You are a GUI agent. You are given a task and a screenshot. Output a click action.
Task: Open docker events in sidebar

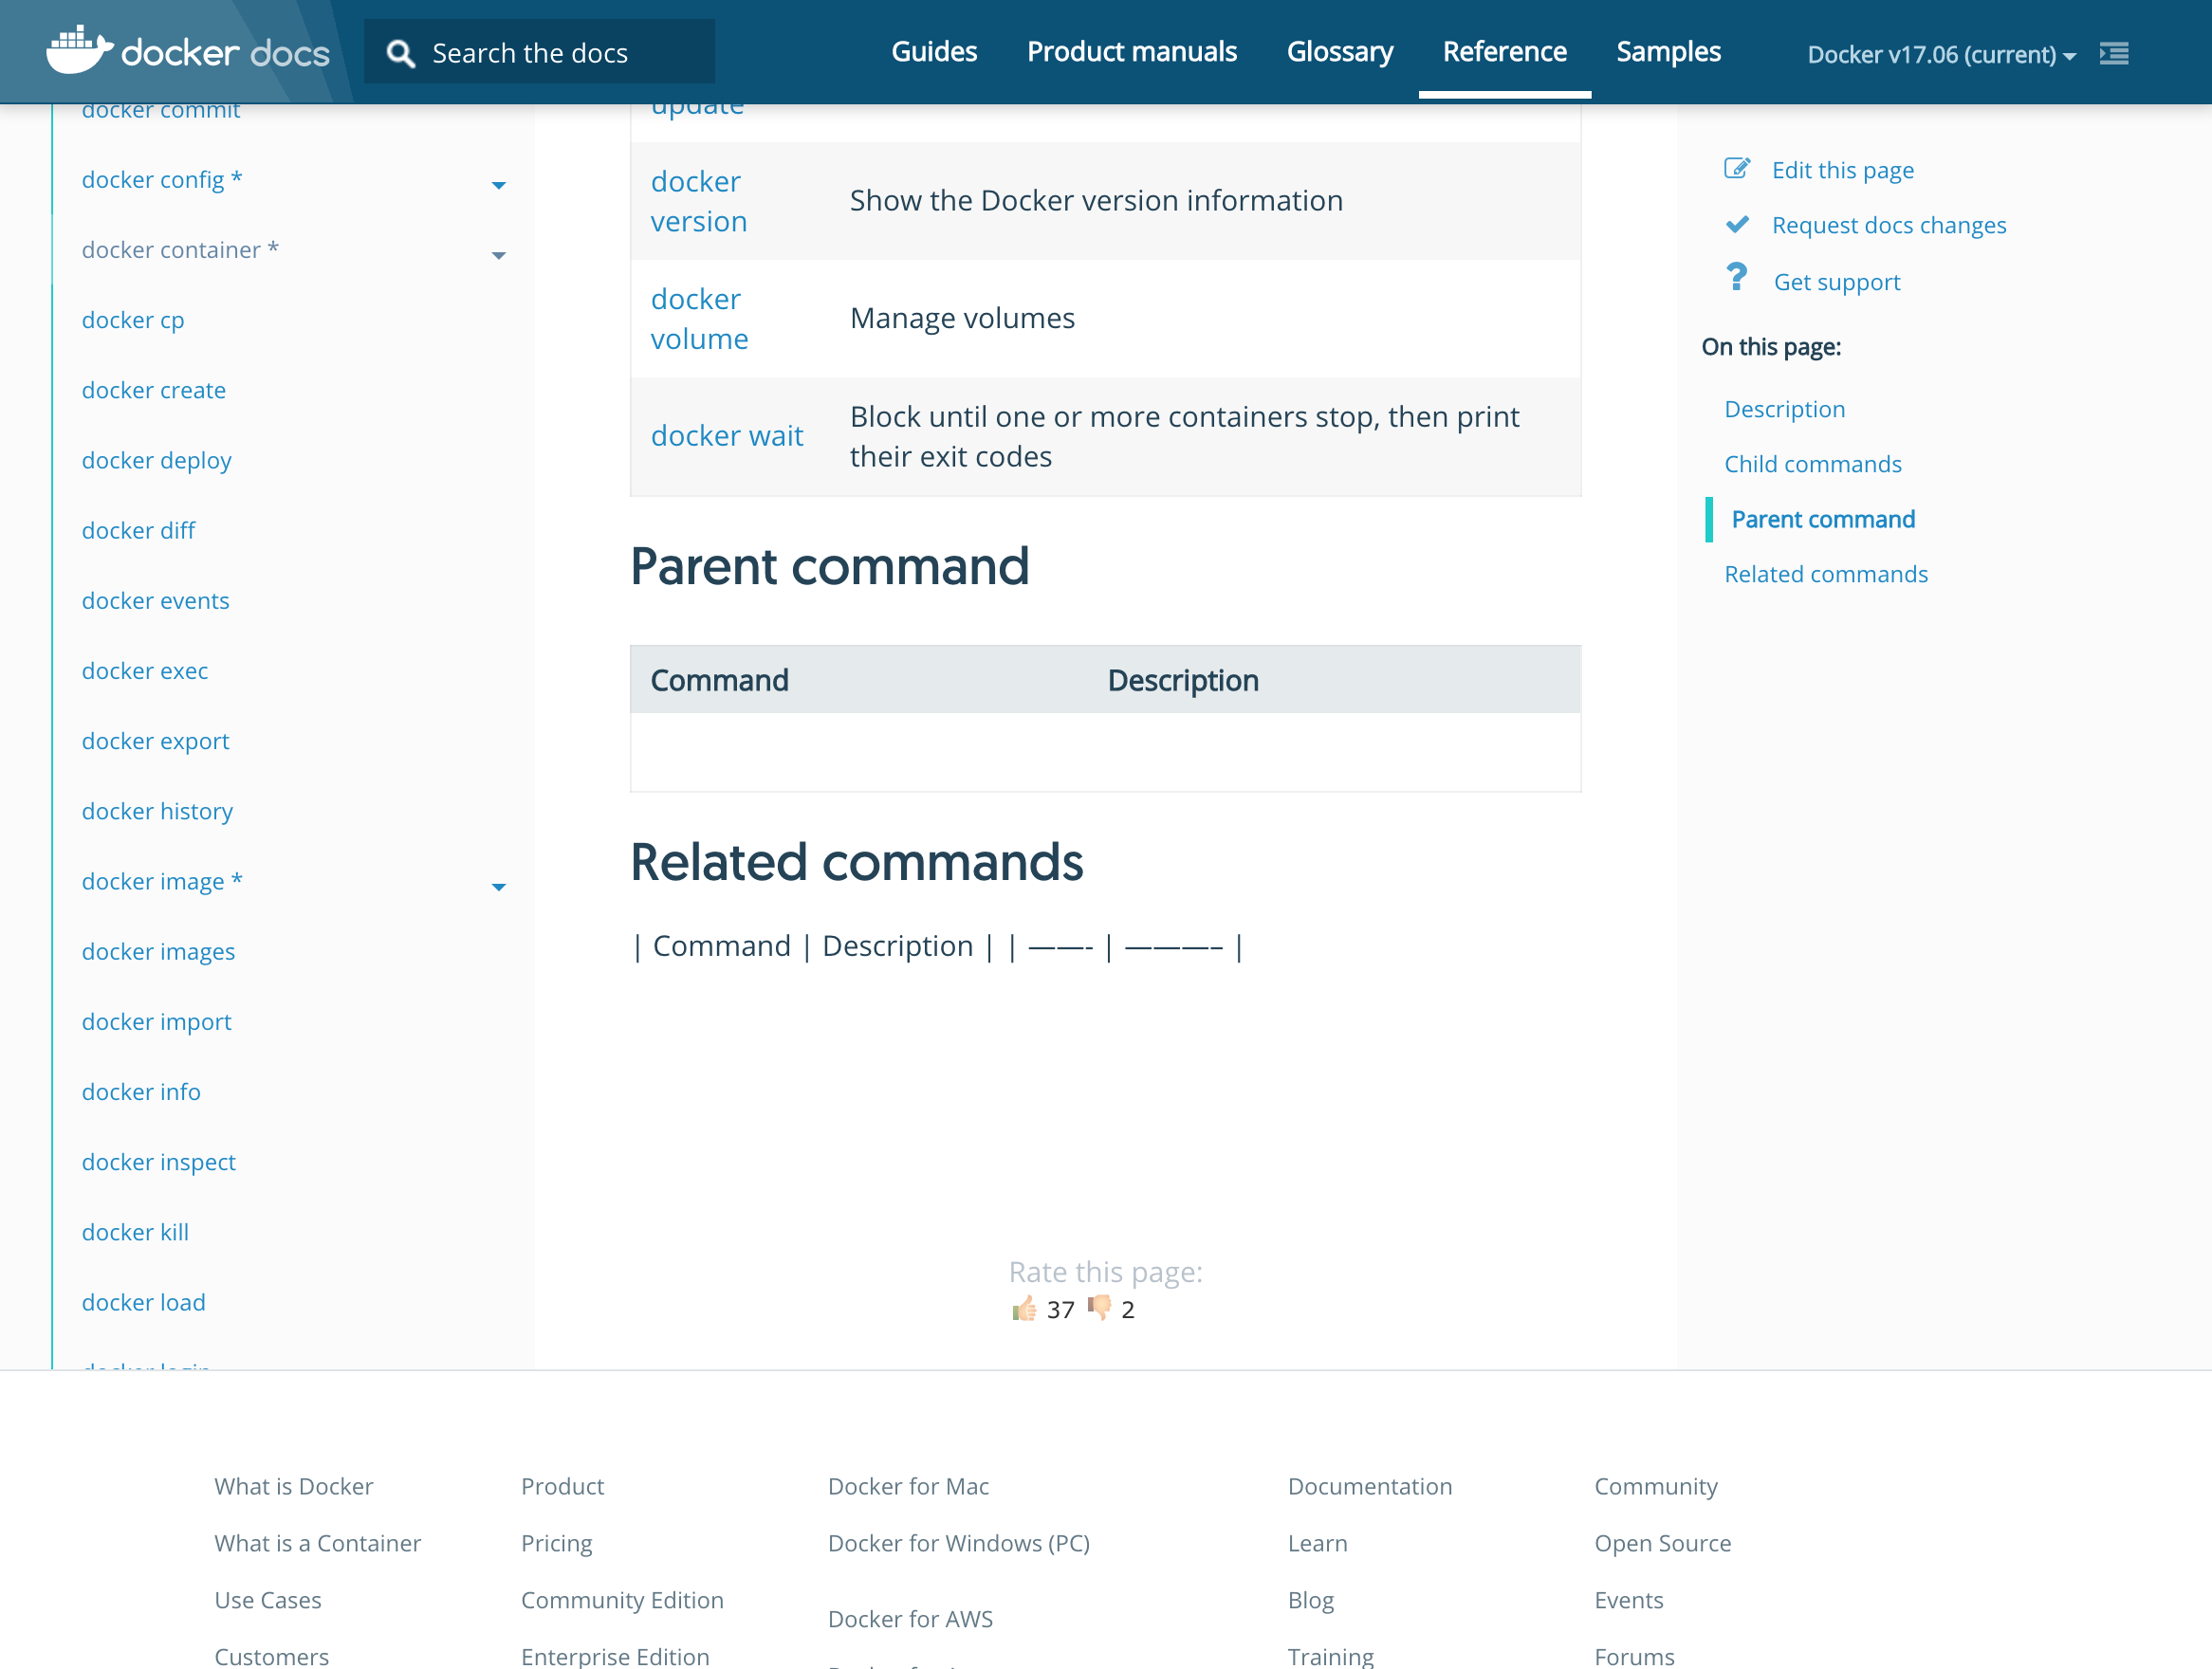tap(156, 600)
